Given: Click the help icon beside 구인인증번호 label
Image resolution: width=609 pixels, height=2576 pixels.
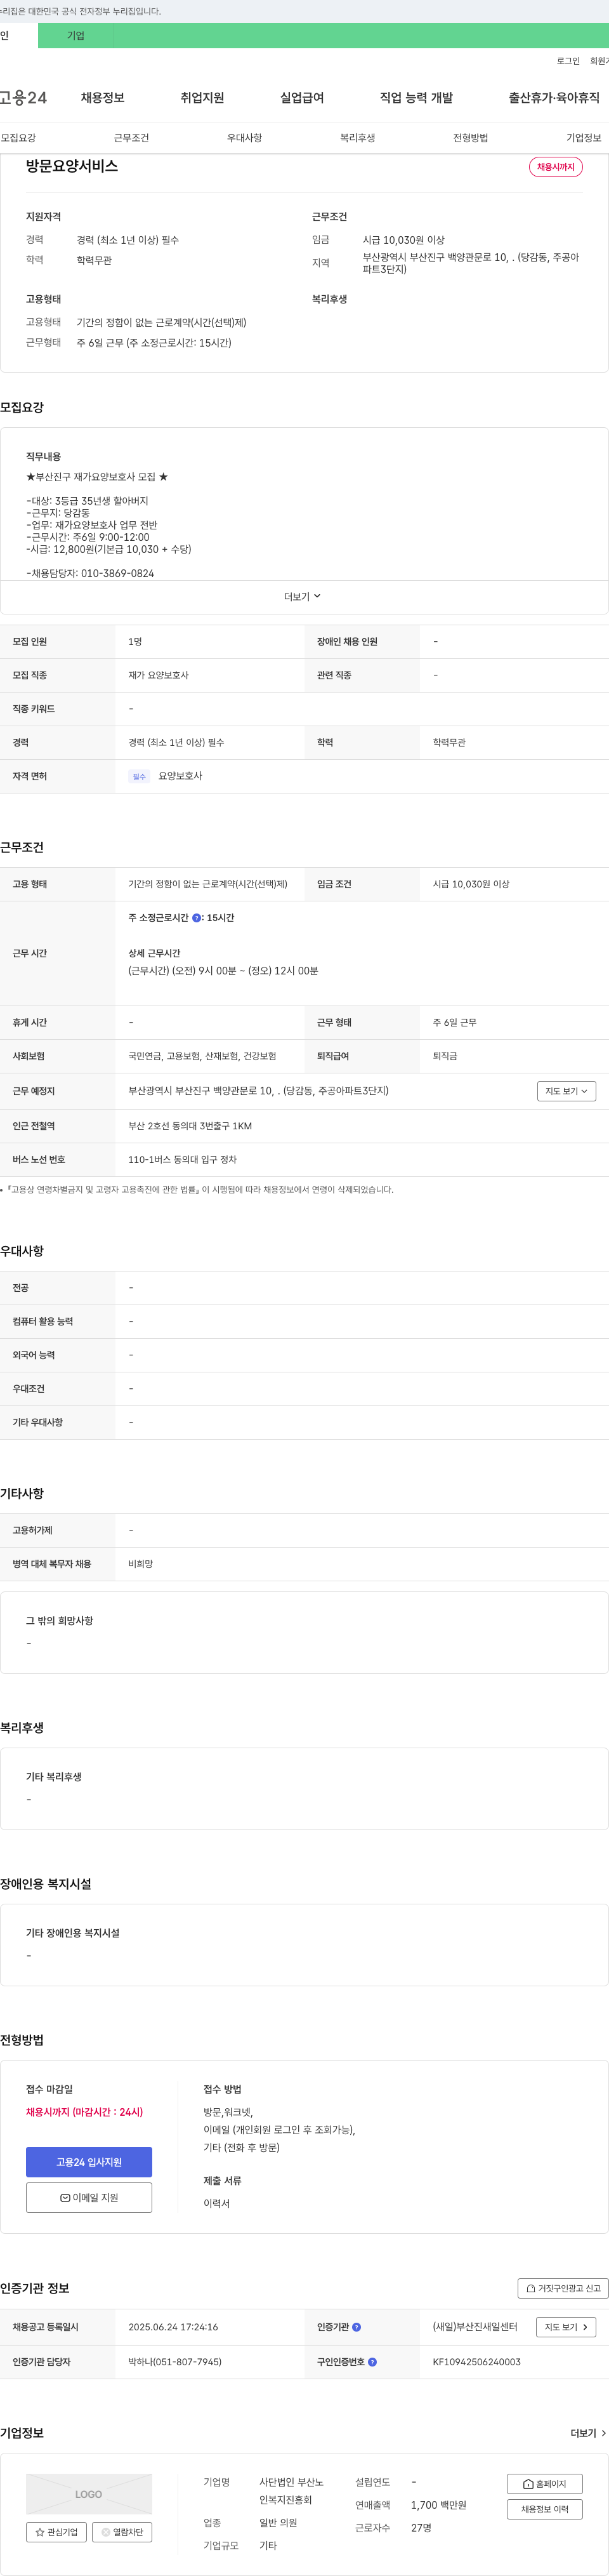Looking at the screenshot, I should (373, 2362).
